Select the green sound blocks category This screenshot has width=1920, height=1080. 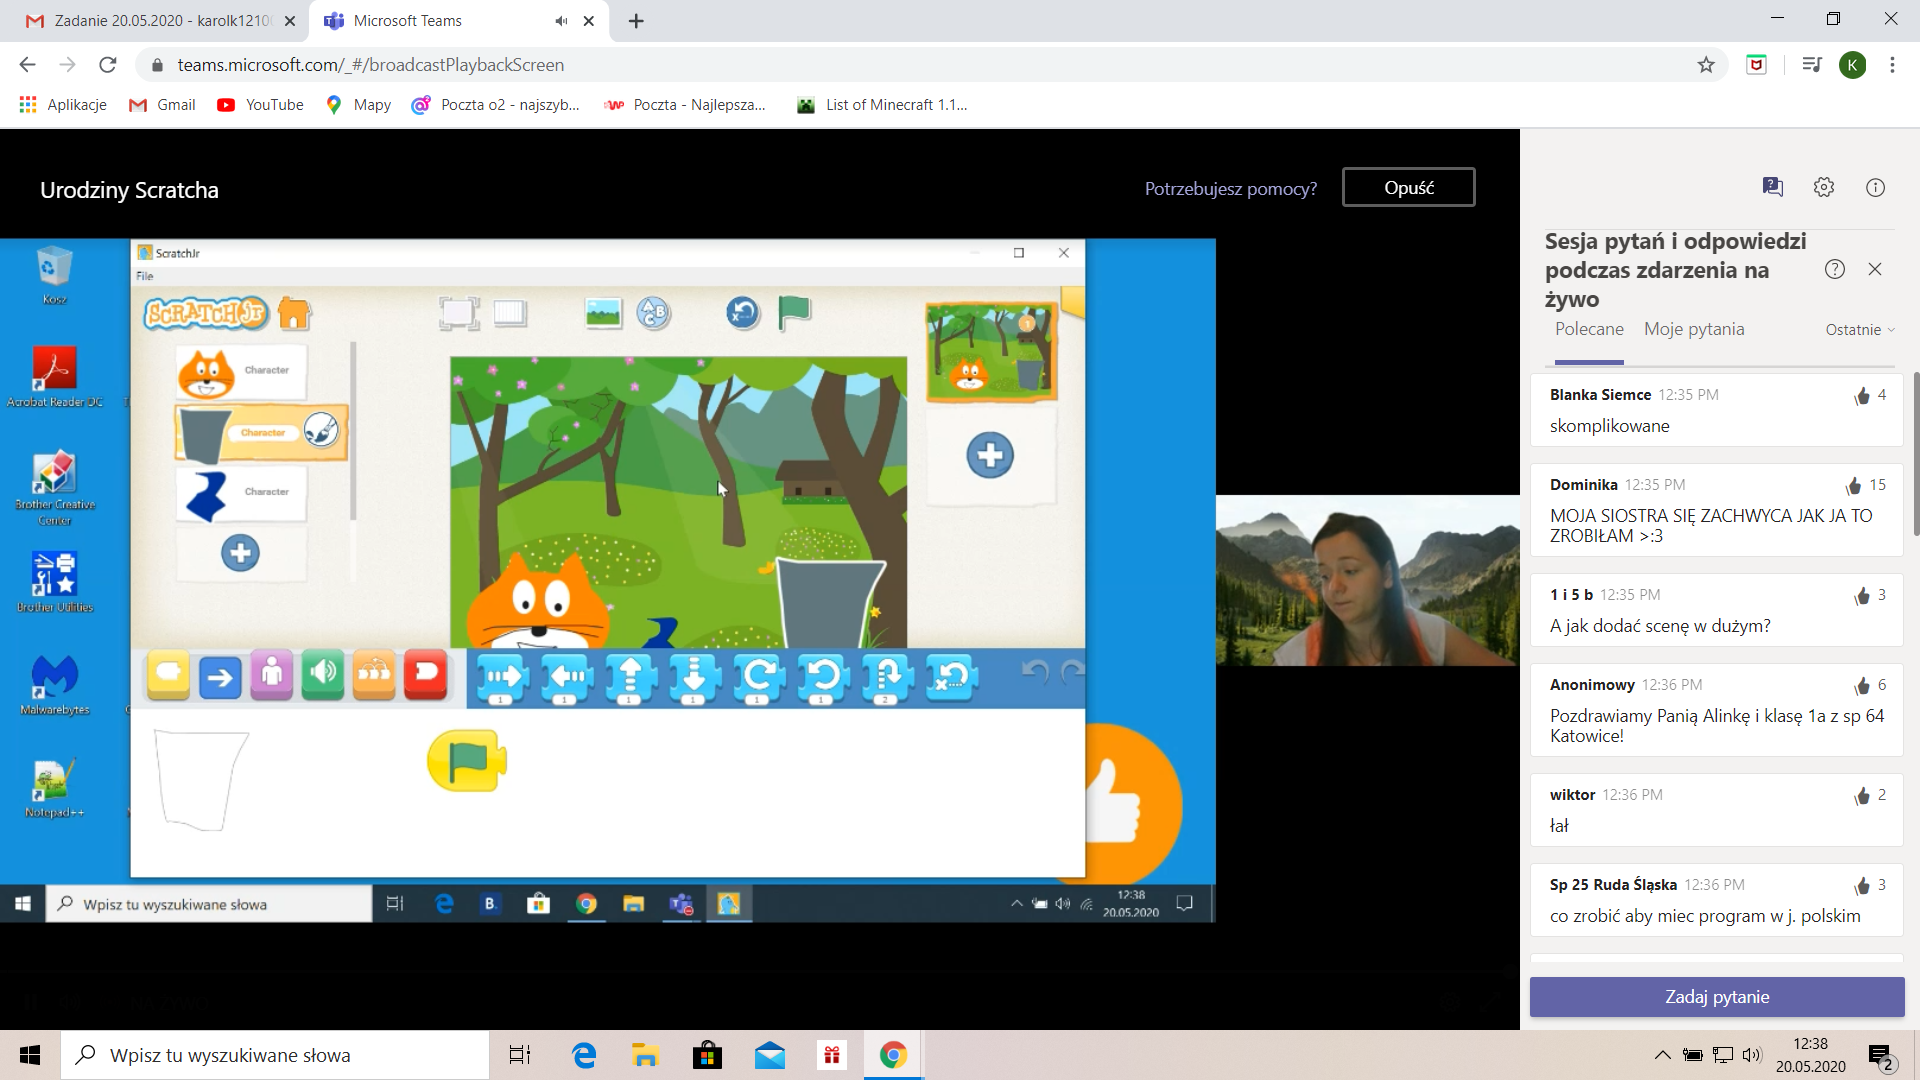point(322,675)
